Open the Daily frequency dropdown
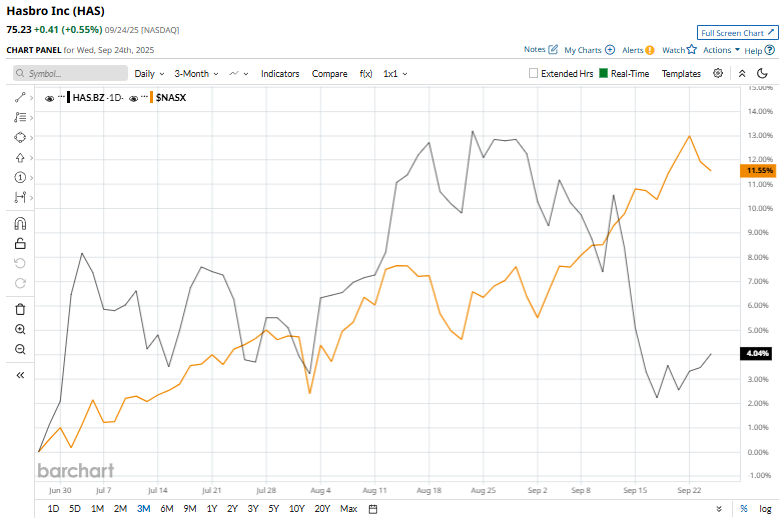 [149, 73]
